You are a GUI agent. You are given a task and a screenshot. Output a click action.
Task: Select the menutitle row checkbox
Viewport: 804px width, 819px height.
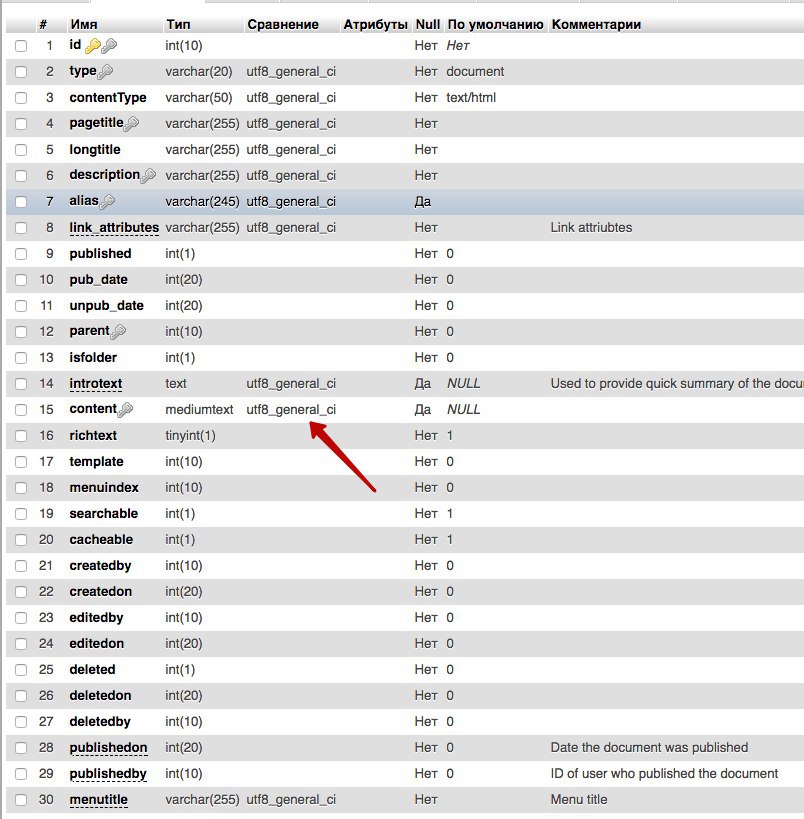tap(21, 800)
